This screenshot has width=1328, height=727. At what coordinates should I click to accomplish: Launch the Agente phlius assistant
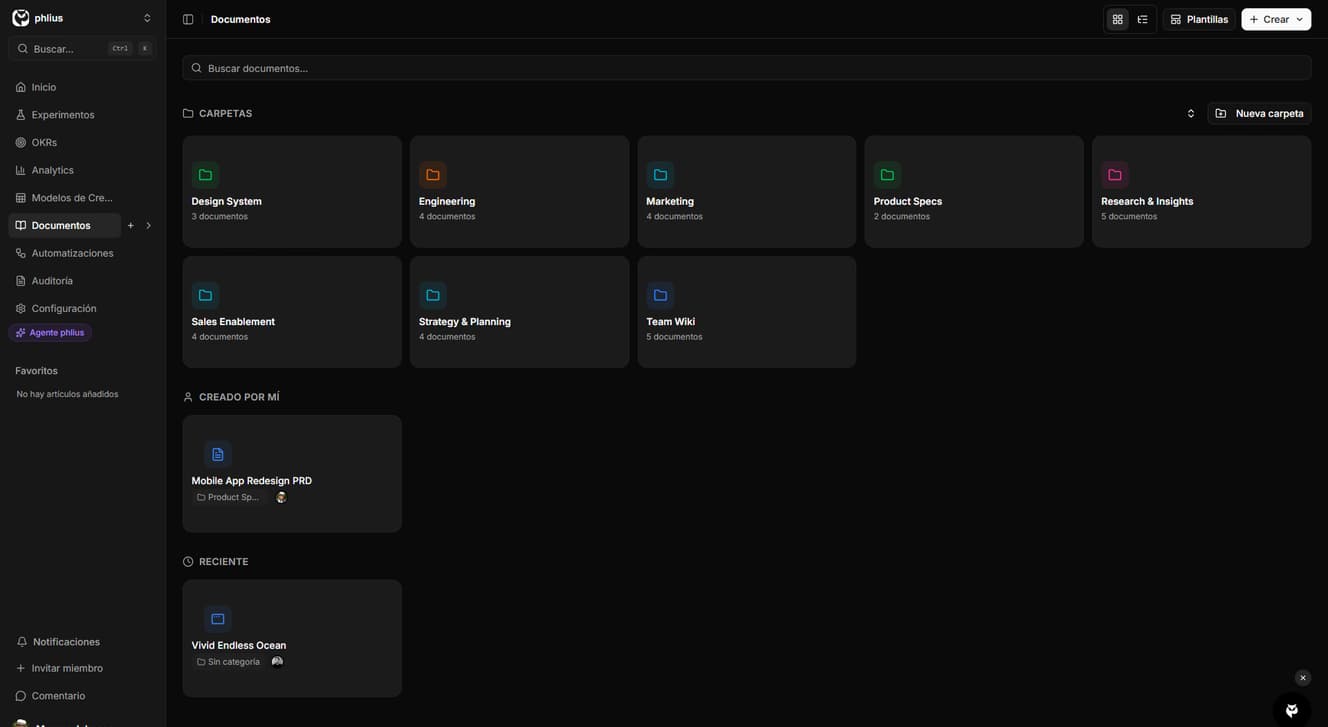click(x=50, y=333)
